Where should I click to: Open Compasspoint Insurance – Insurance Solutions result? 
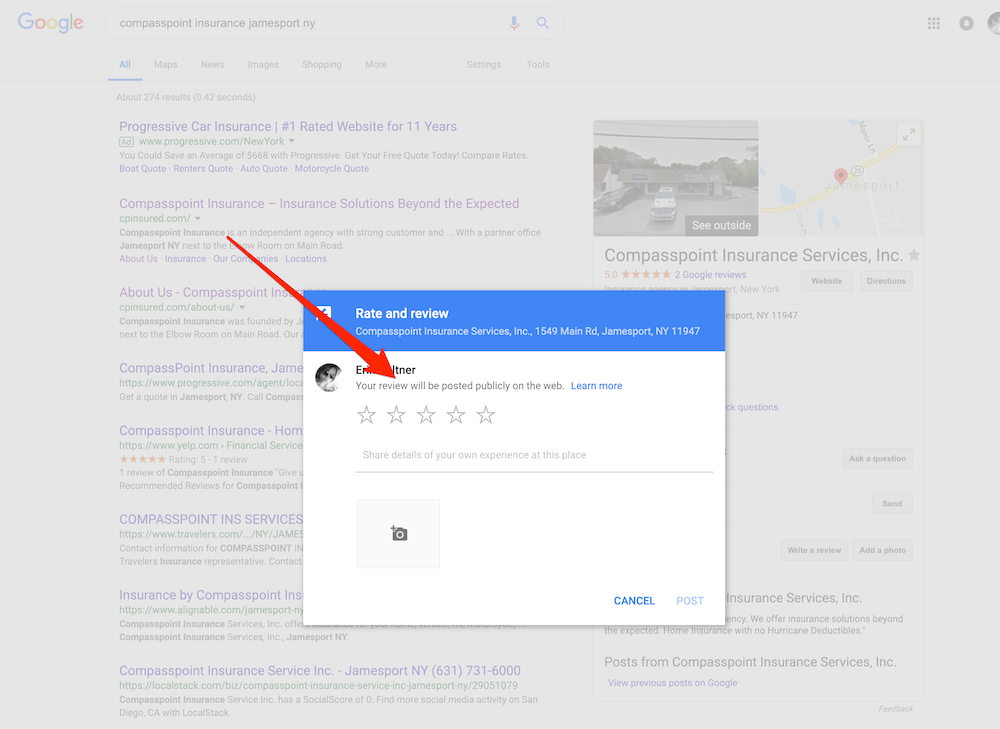coord(319,203)
